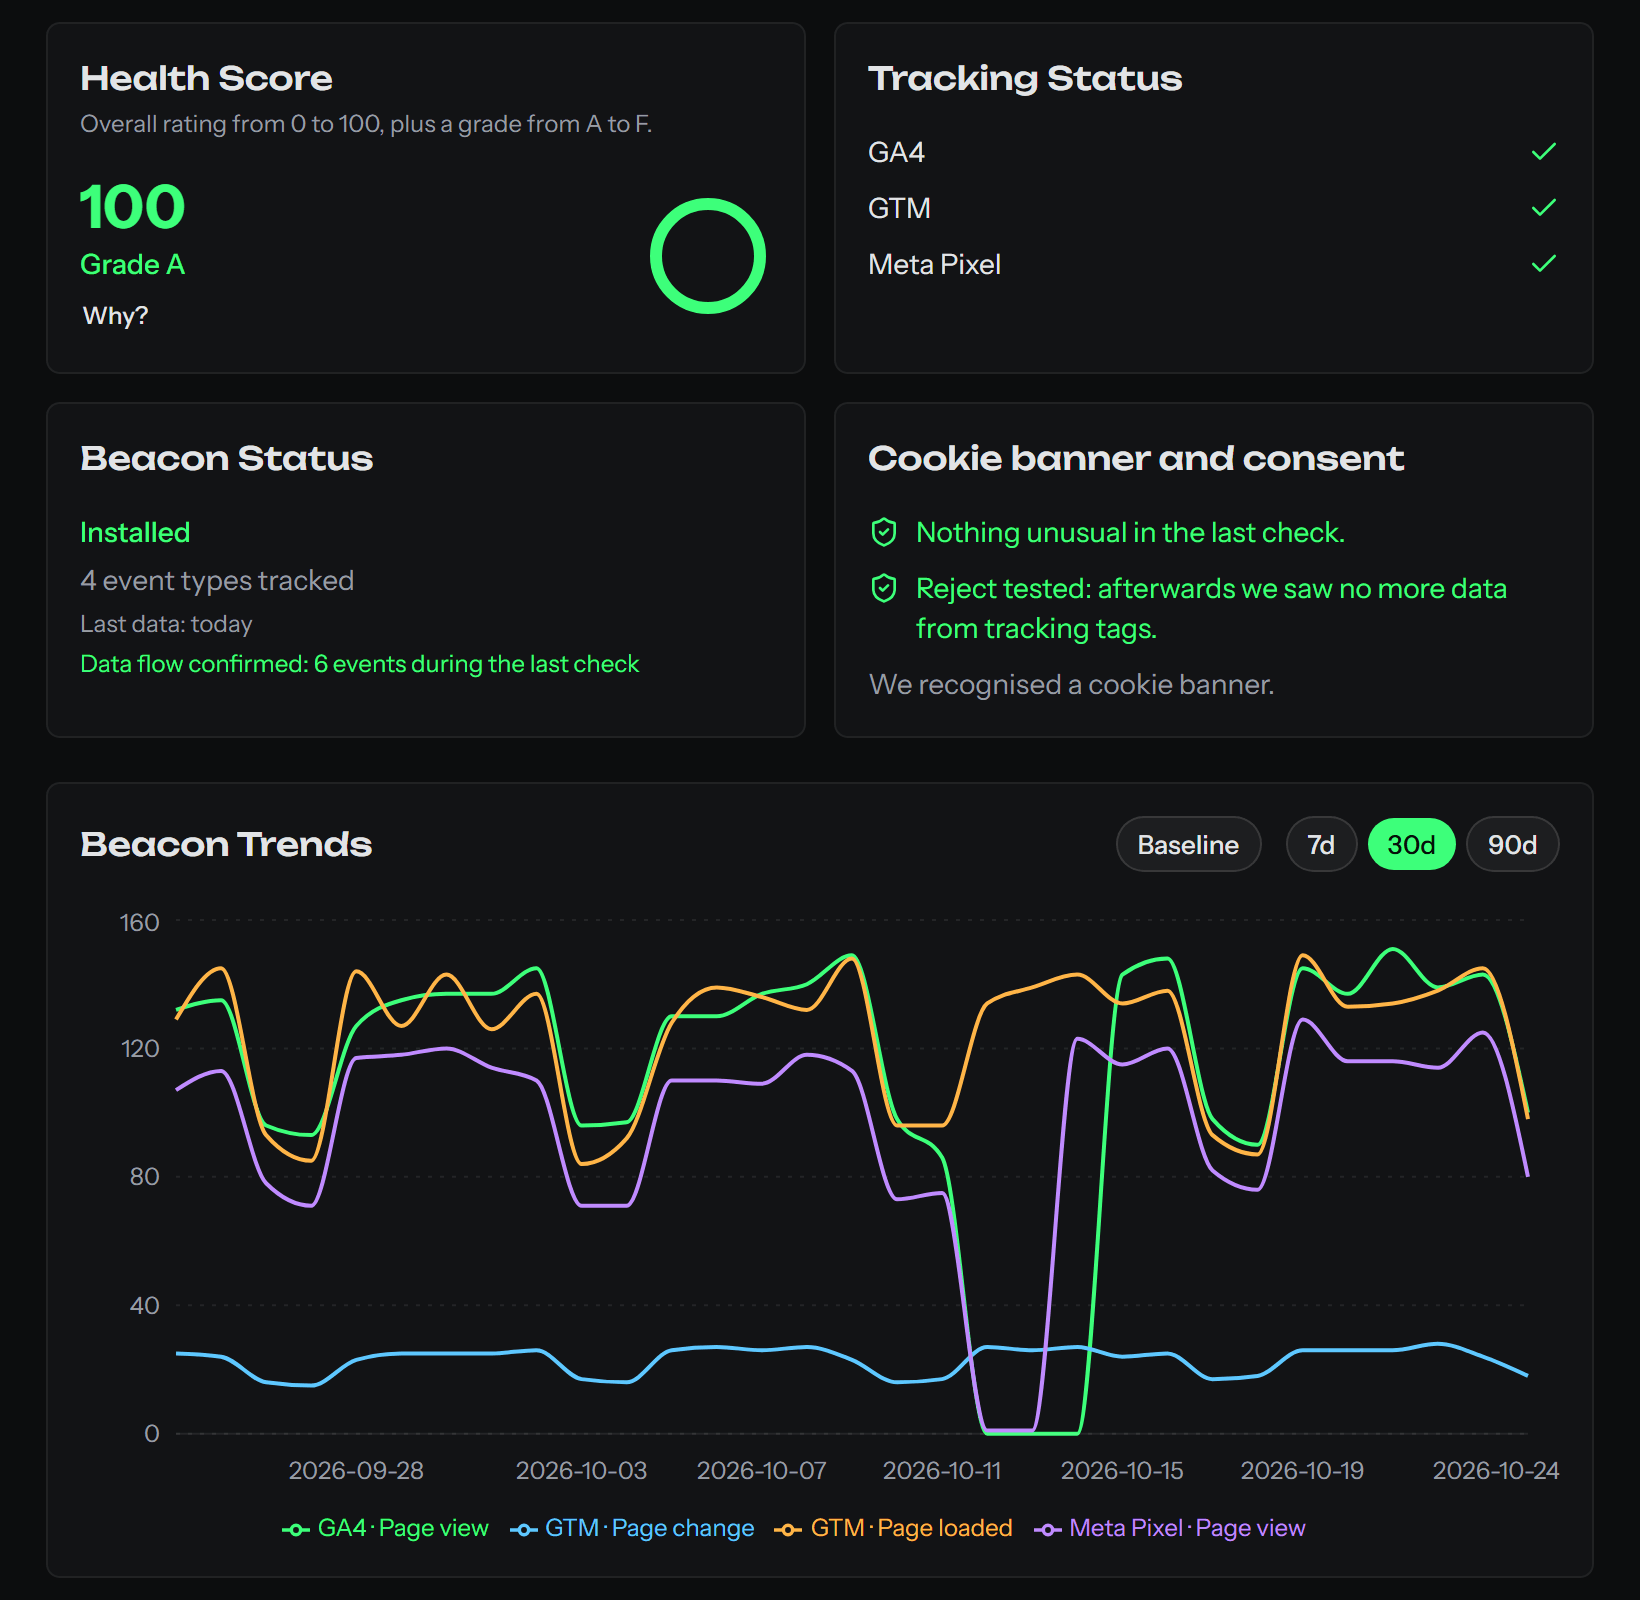Image resolution: width=1640 pixels, height=1600 pixels.
Task: Click the 'Grade A' label
Action: click(x=132, y=265)
